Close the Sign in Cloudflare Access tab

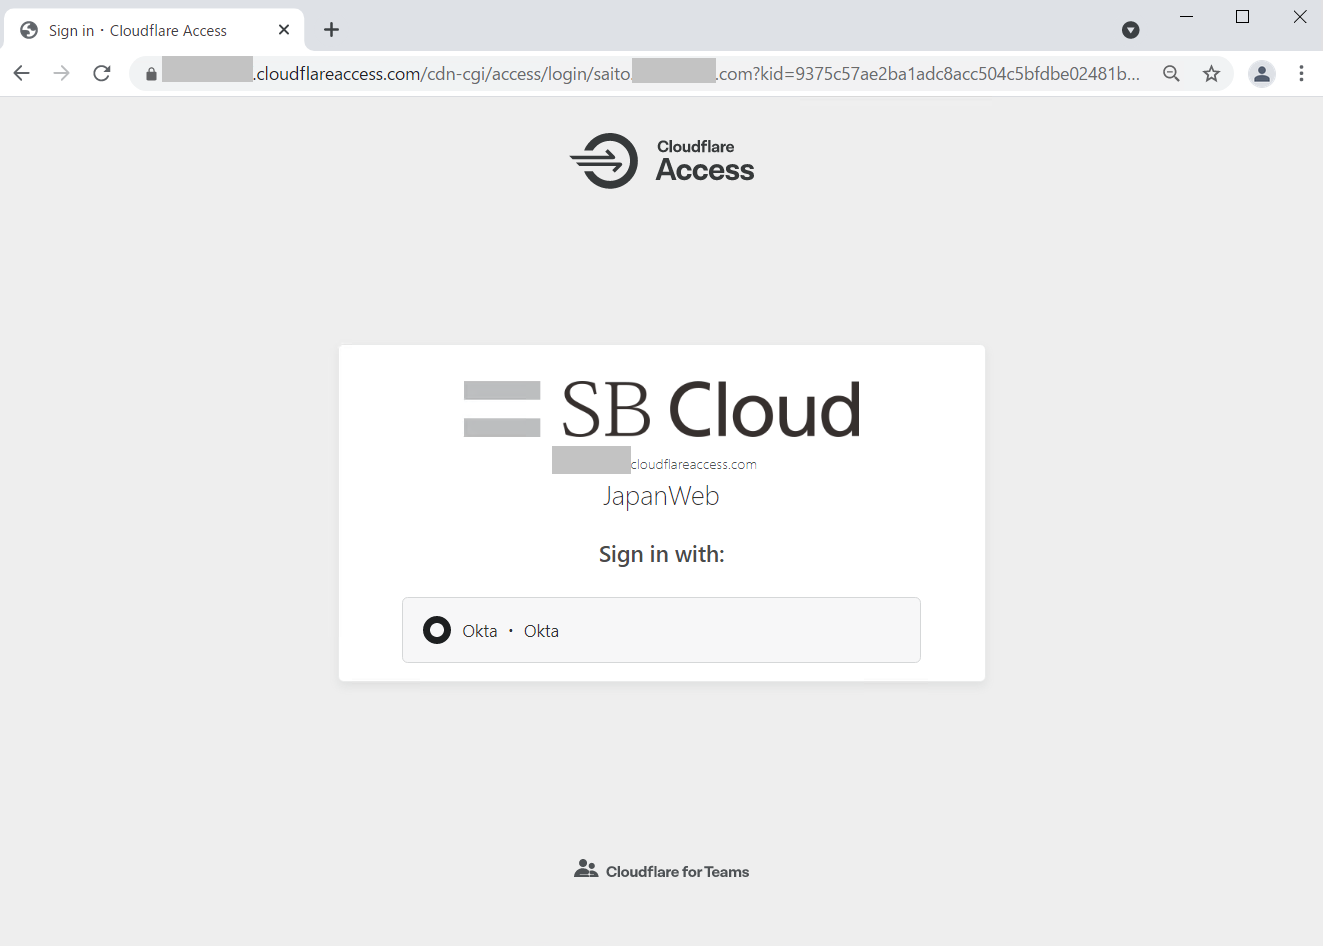click(284, 30)
